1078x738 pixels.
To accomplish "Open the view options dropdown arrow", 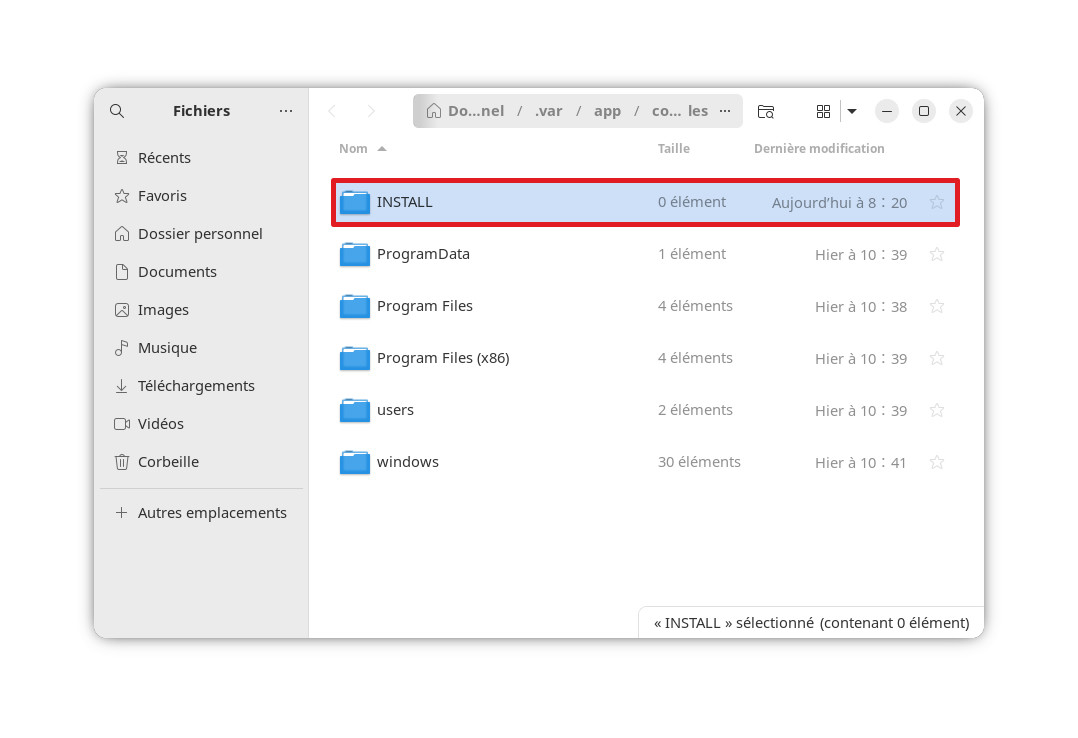I will pyautogui.click(x=852, y=111).
